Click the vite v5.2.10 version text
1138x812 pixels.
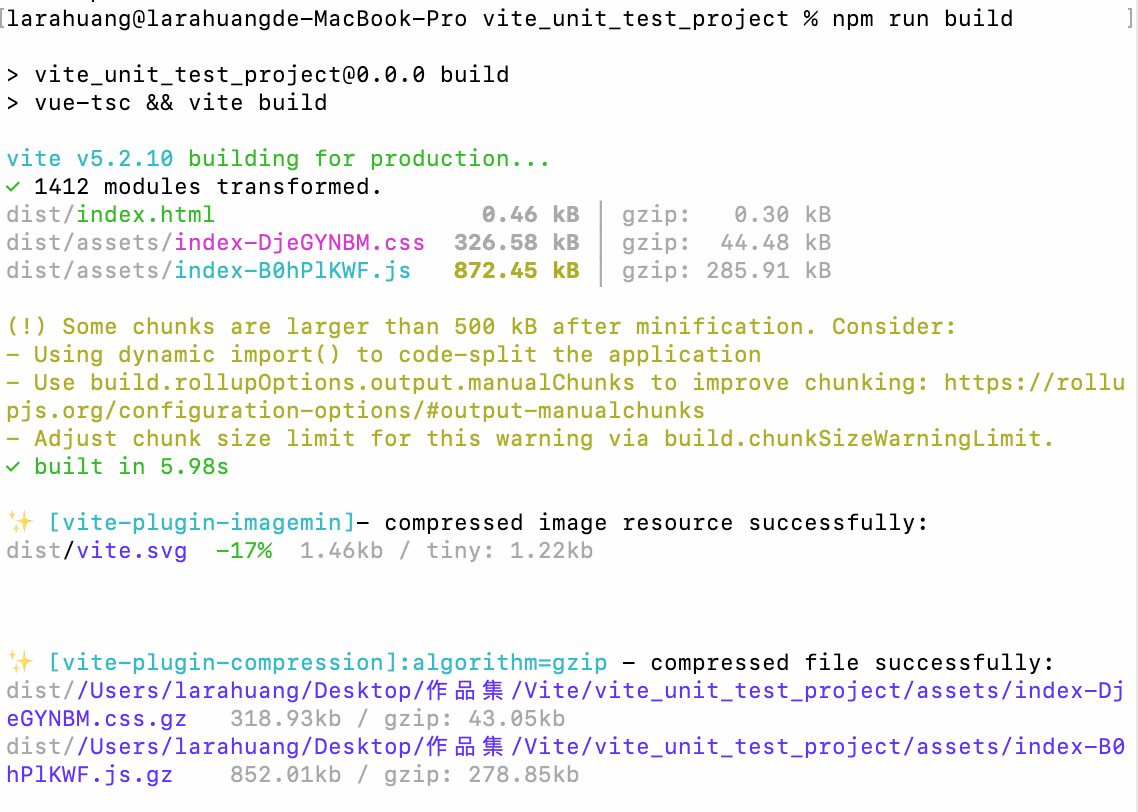[89, 159]
